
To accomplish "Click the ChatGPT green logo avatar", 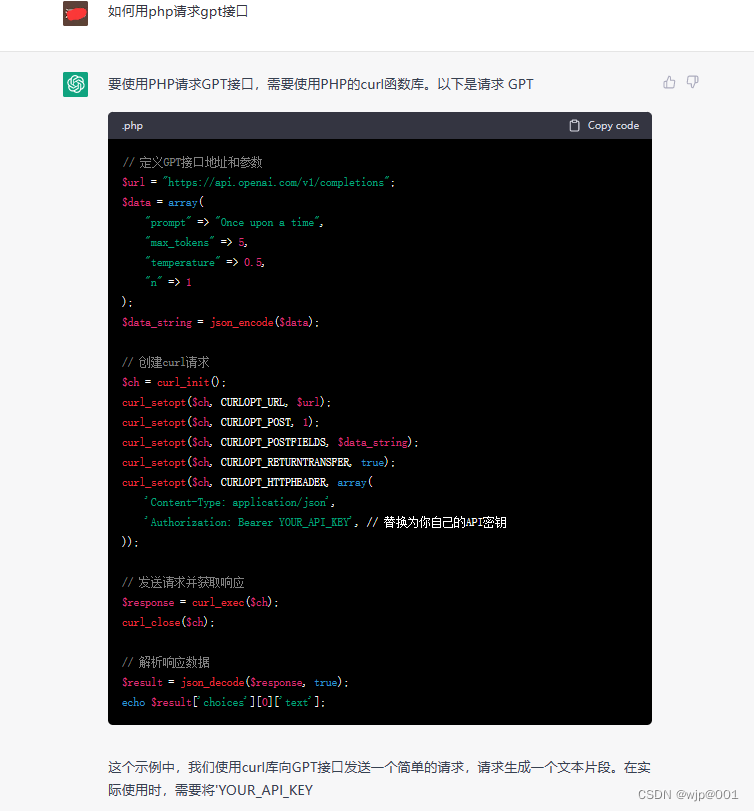I will (x=76, y=84).
